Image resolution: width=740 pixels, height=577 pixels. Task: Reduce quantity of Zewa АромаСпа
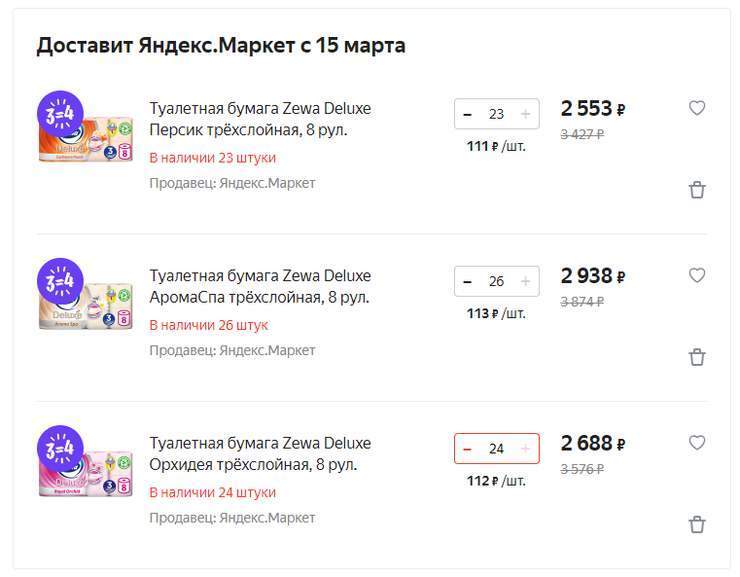(x=468, y=281)
